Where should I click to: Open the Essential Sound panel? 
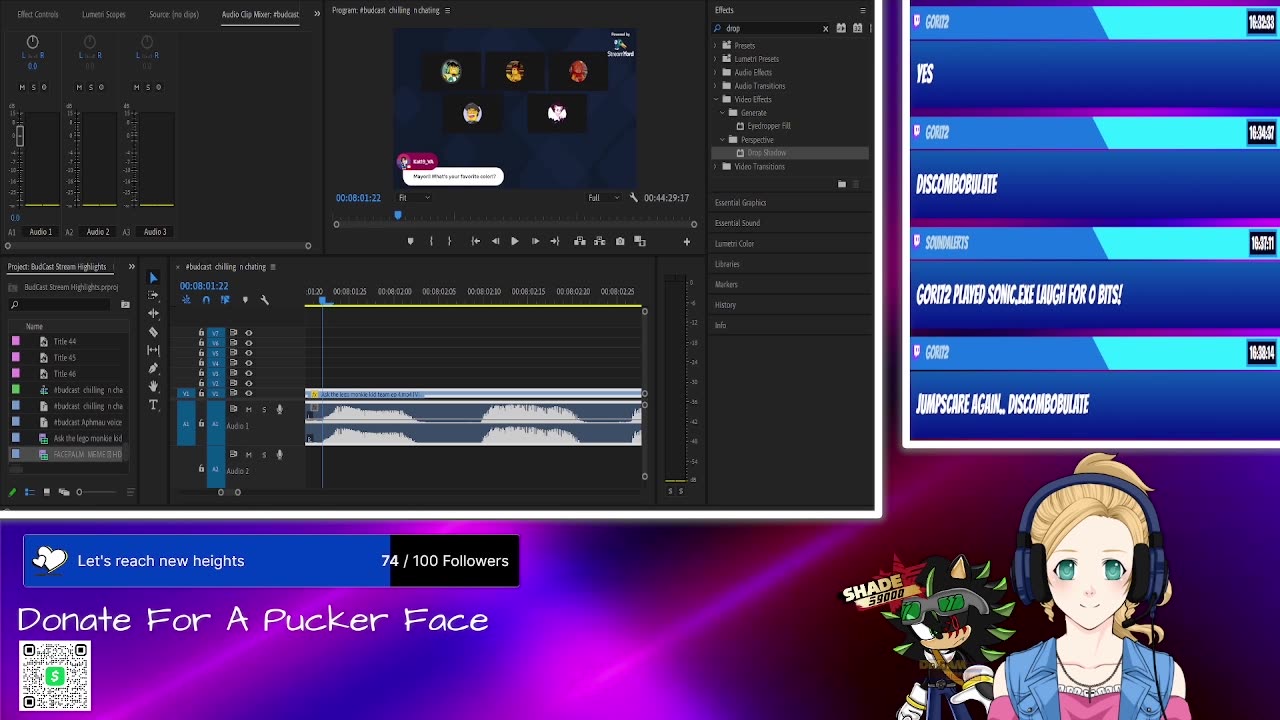tap(737, 223)
